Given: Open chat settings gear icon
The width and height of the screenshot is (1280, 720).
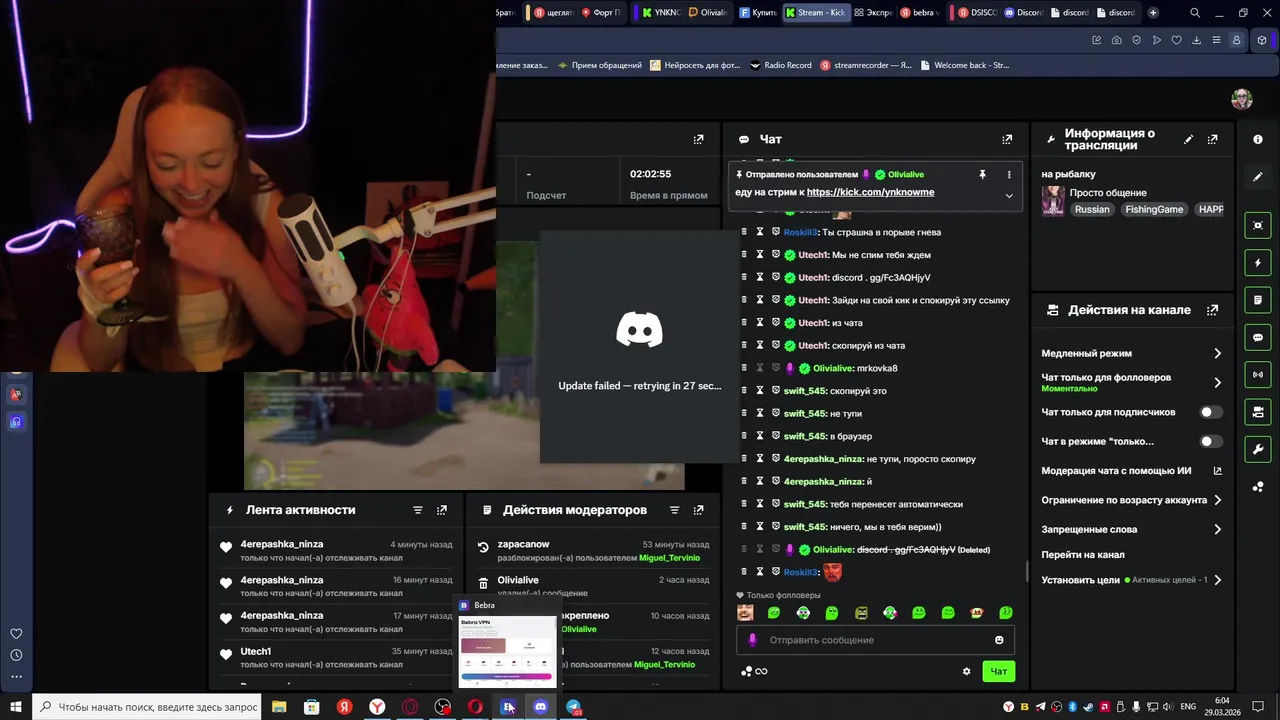Looking at the screenshot, I should [966, 671].
